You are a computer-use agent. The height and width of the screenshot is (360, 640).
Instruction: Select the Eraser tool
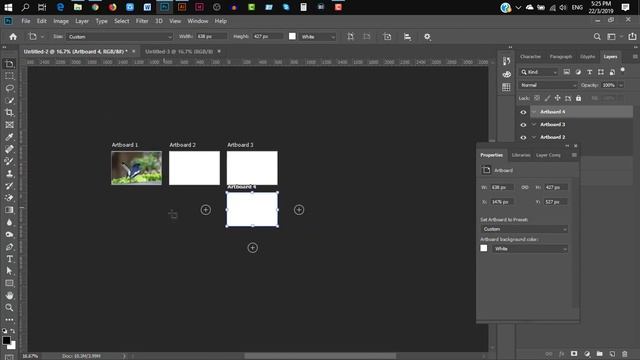[9, 198]
